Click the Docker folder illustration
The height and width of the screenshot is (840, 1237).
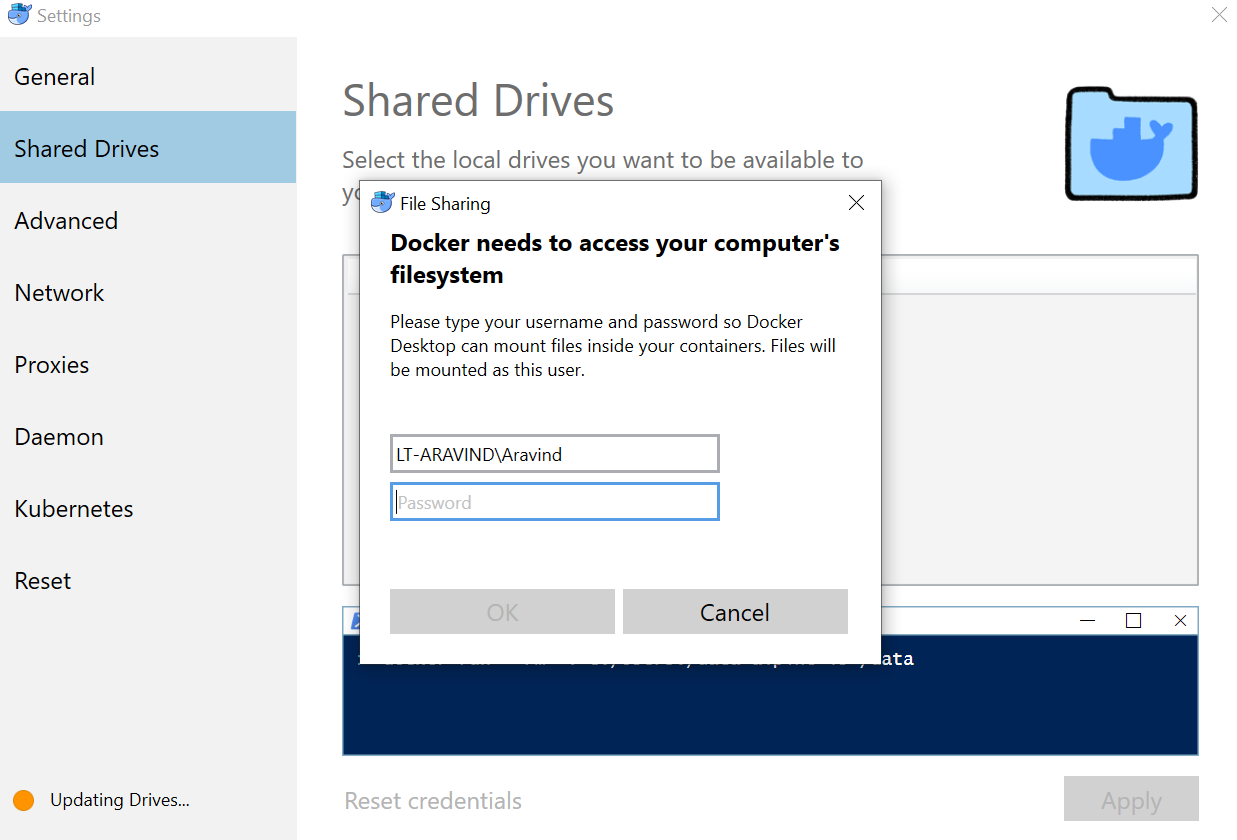tap(1130, 142)
